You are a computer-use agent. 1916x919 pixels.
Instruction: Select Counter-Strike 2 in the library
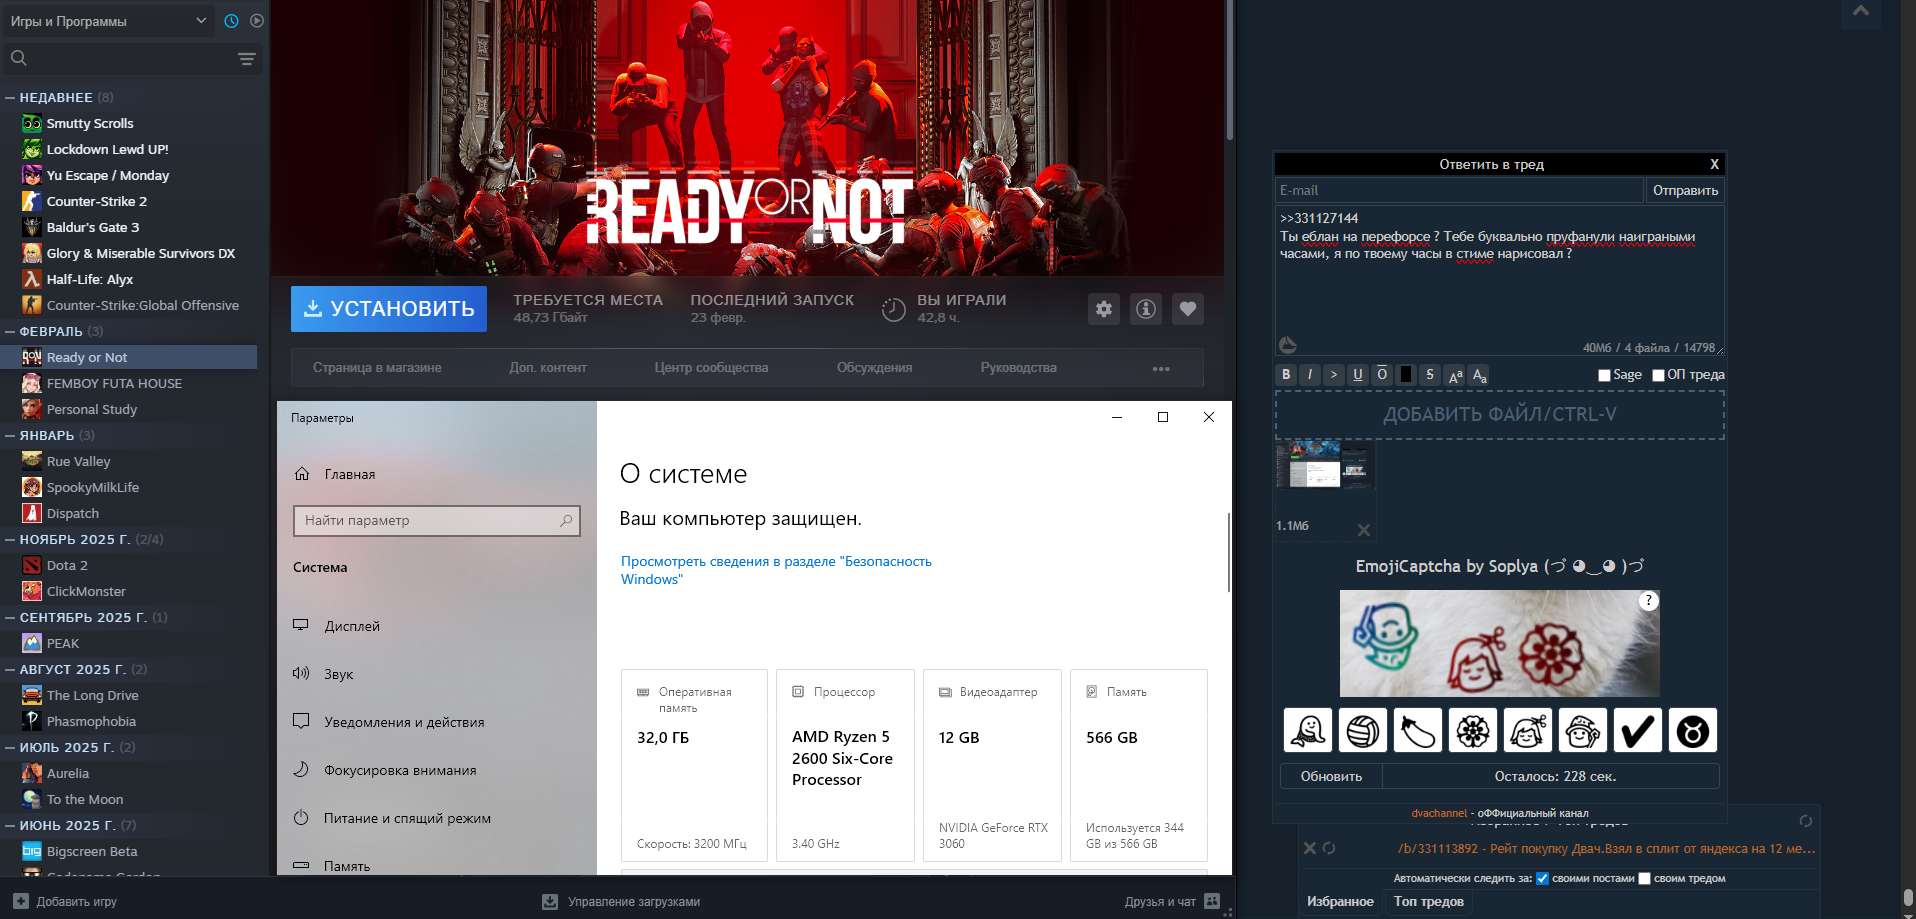pyautogui.click(x=96, y=201)
